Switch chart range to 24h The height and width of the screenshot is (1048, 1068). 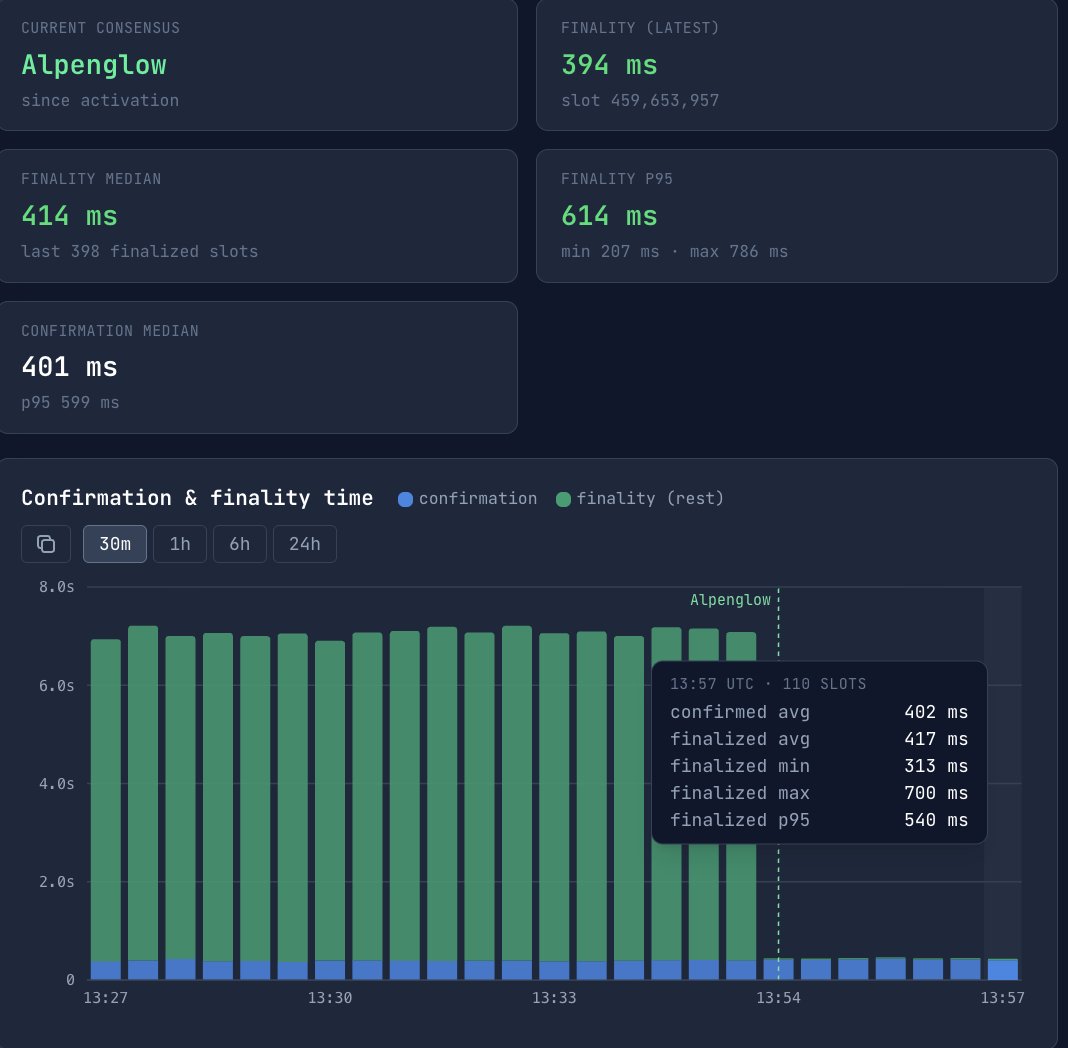(x=304, y=544)
